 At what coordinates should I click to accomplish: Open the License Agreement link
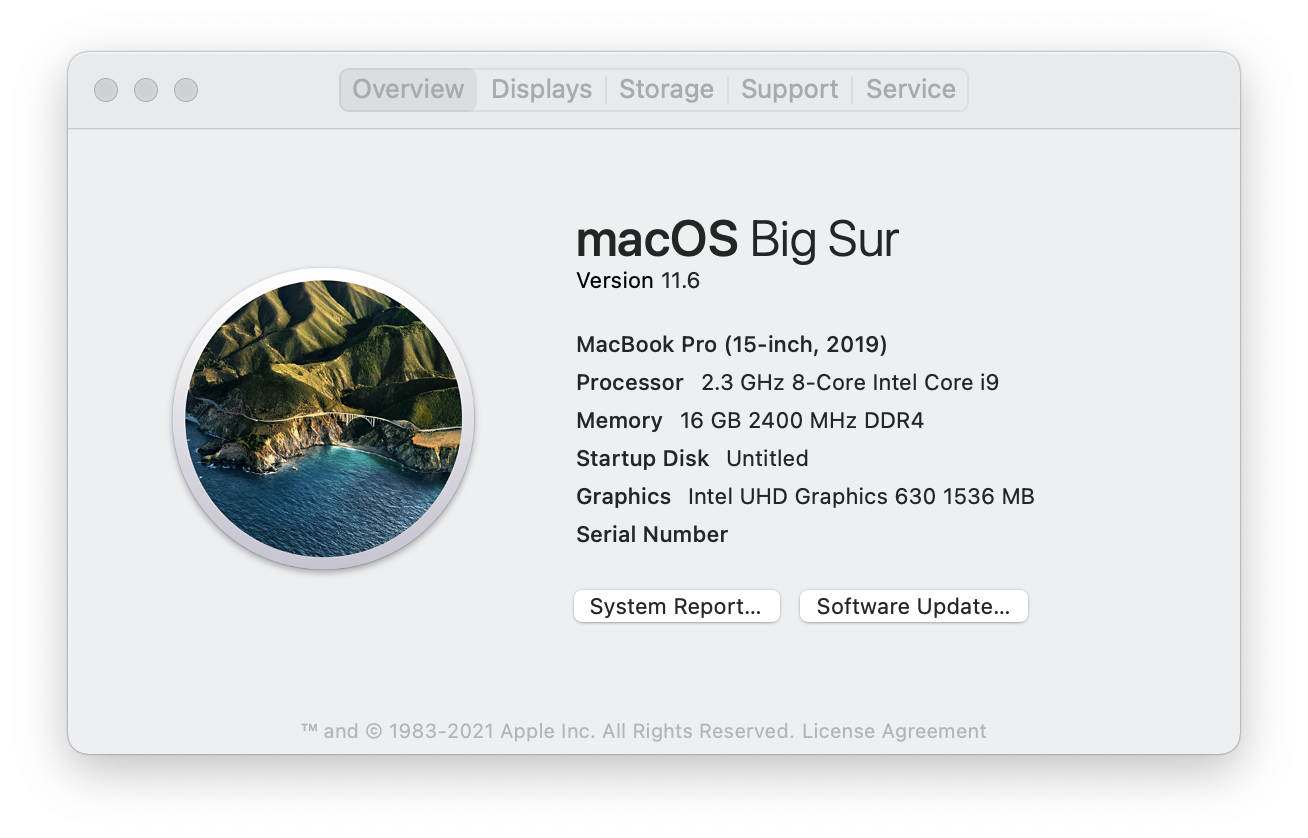pyautogui.click(x=894, y=731)
